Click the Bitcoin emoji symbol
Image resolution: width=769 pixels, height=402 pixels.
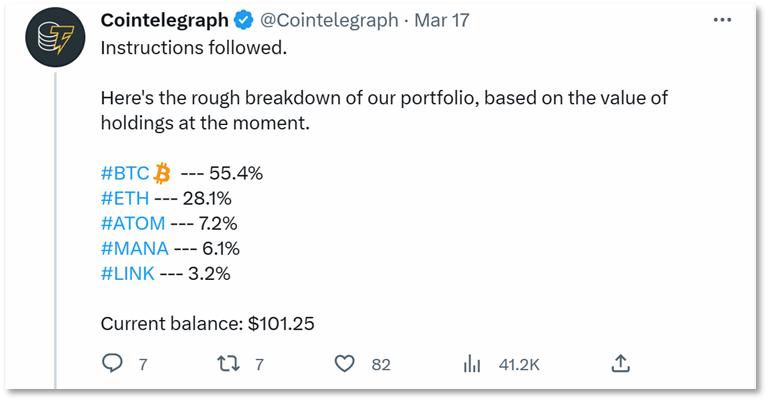[162, 174]
